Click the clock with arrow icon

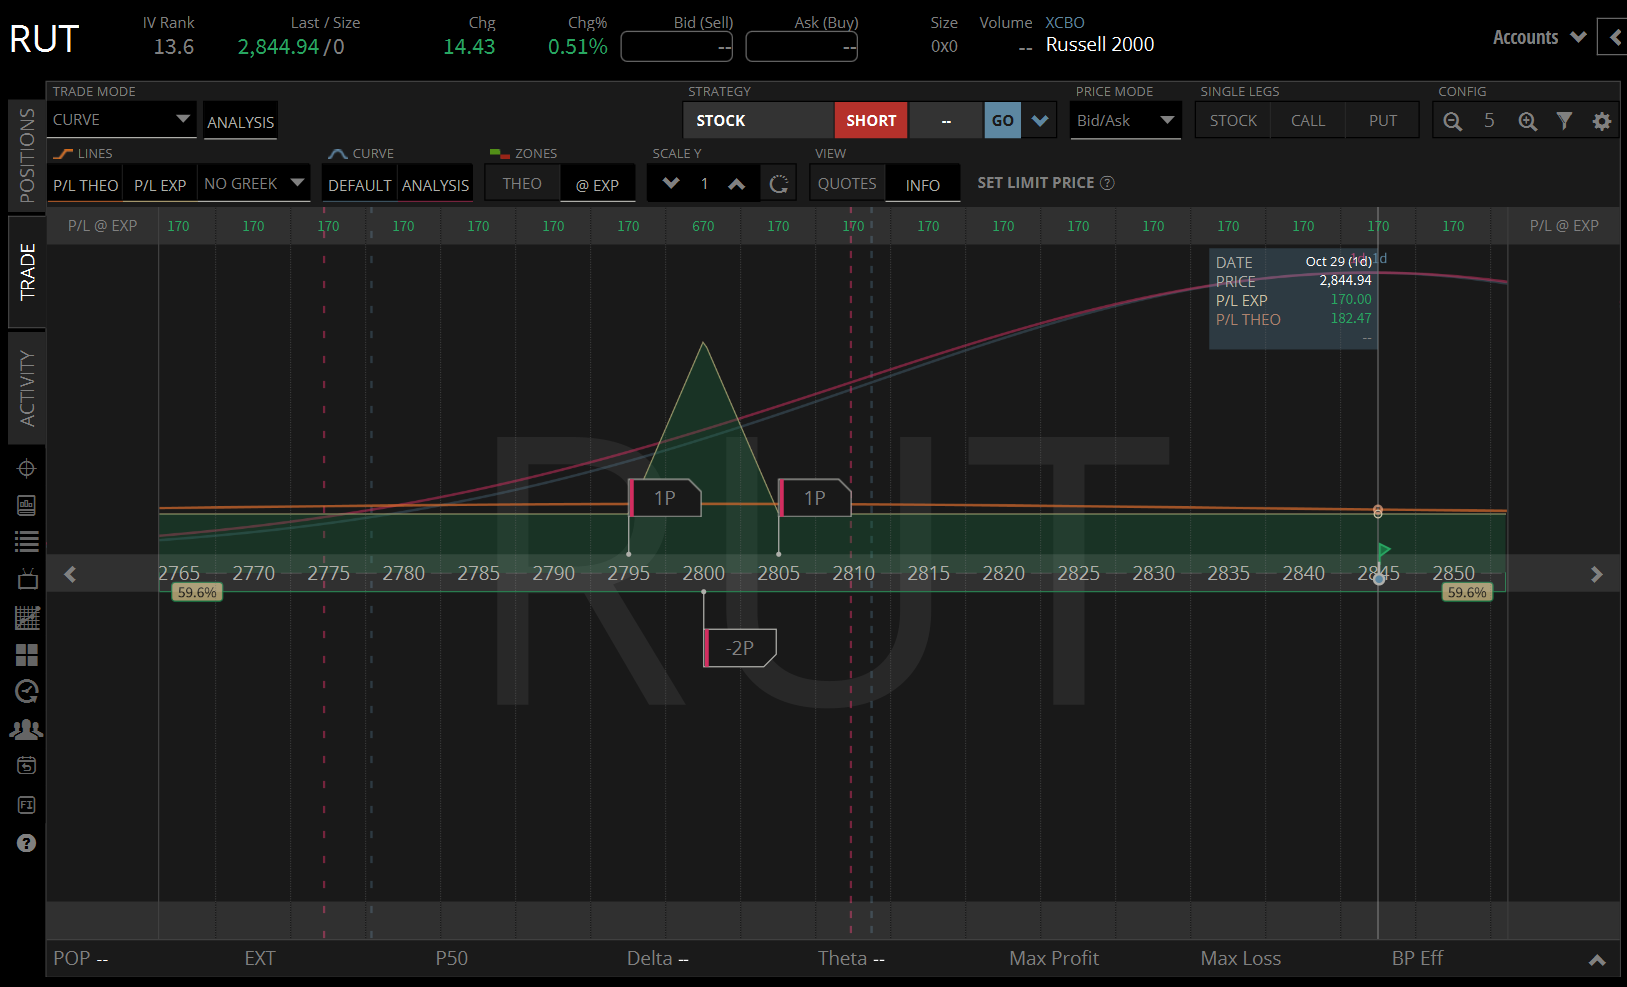27,692
